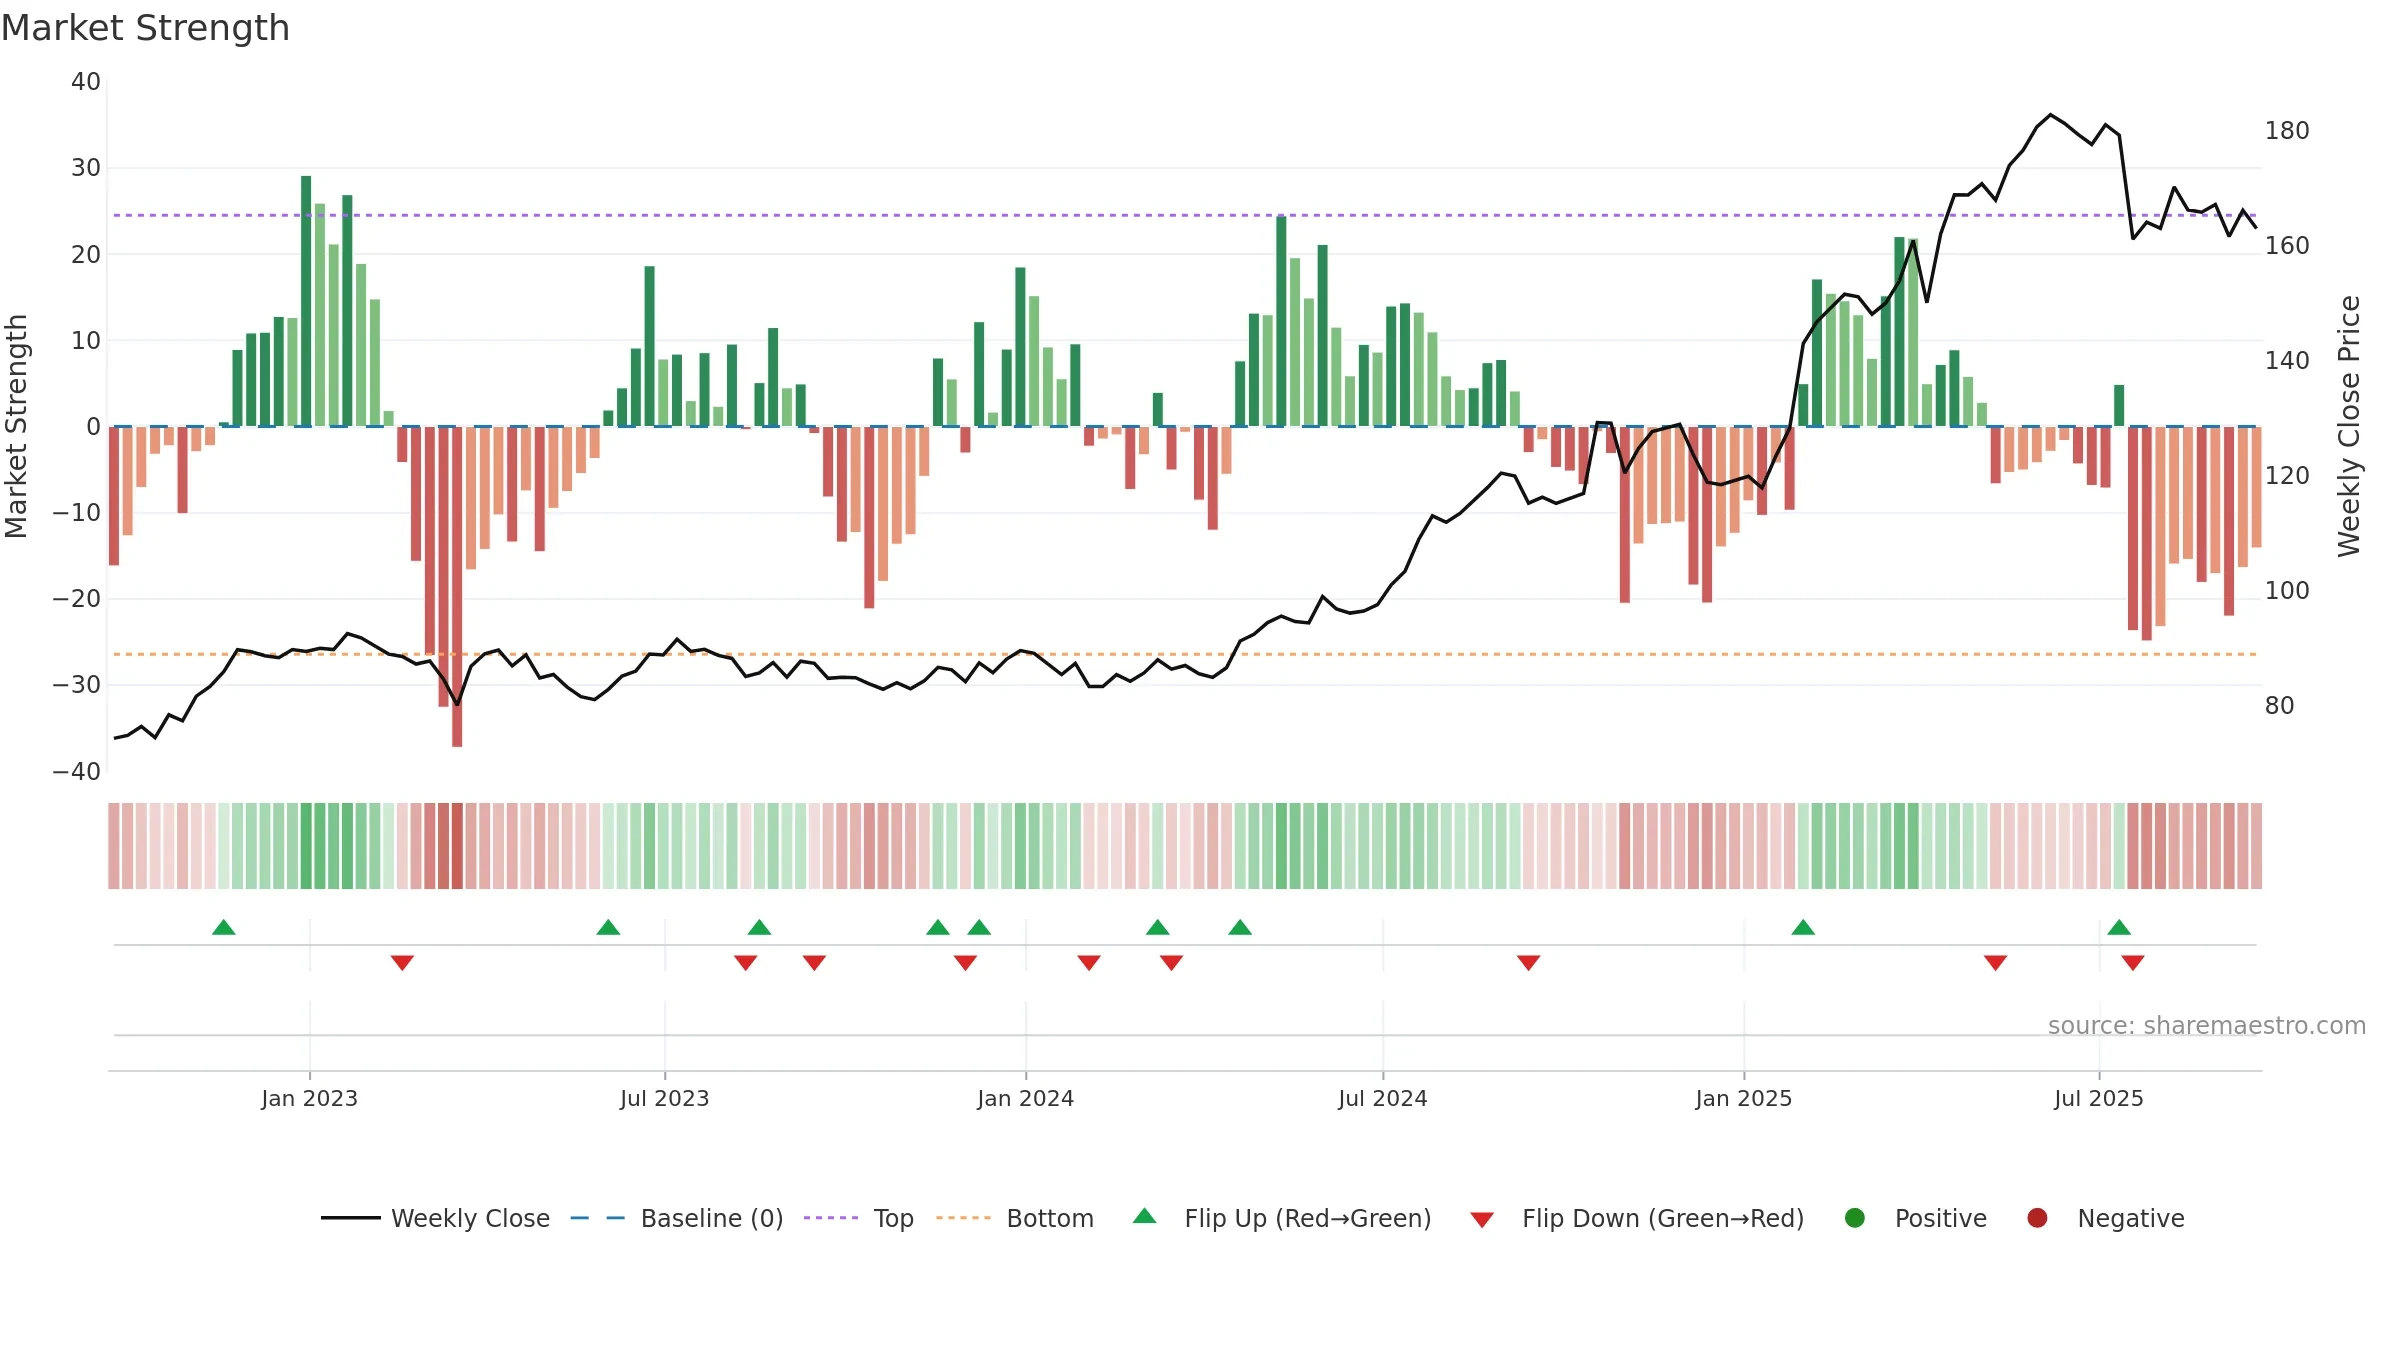The height and width of the screenshot is (1350, 2400).
Task: Toggle the Baseline (0) legend entry
Action: pyautogui.click(x=676, y=1218)
